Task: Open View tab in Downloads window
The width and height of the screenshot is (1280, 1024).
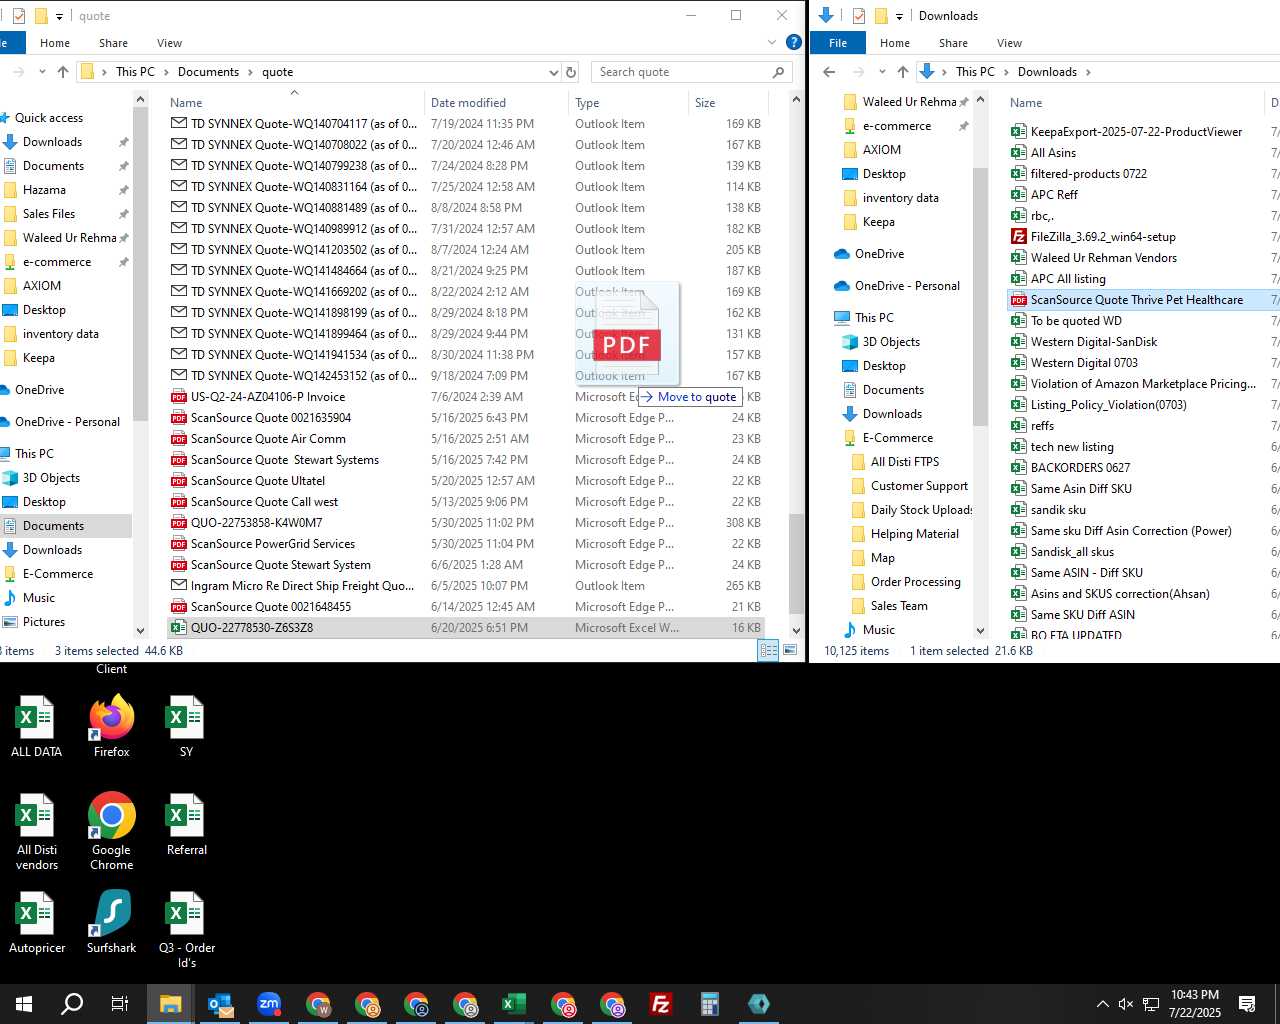Action: [1009, 43]
